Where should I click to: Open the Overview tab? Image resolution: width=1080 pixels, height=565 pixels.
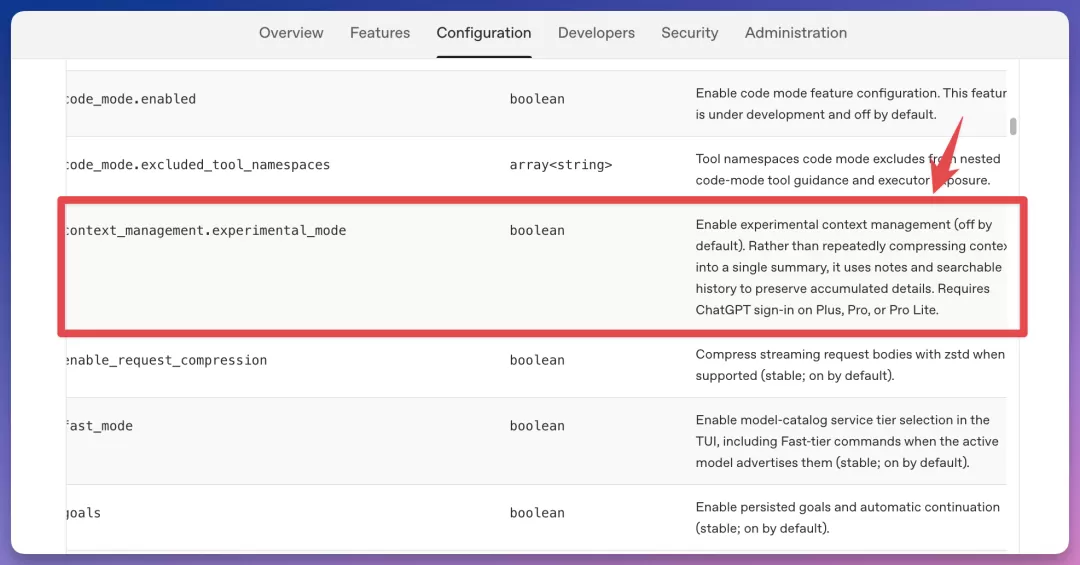[x=291, y=33]
